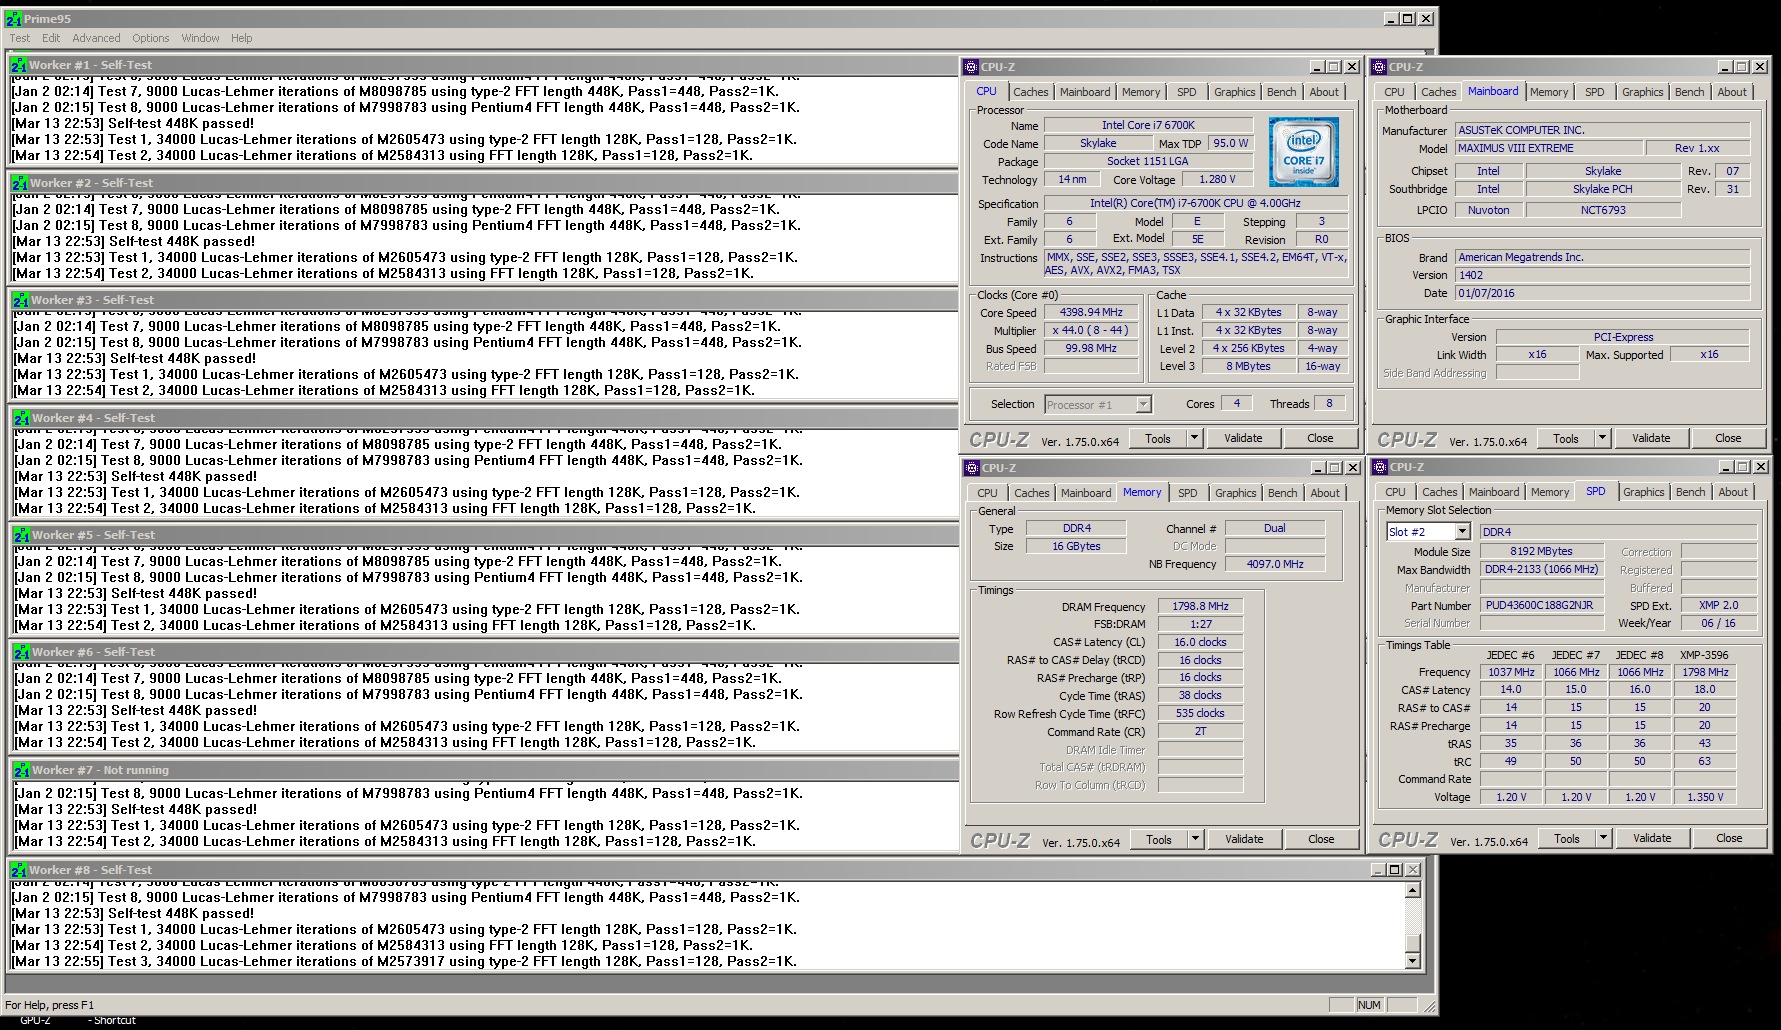1781x1030 pixels.
Task: Click the Worker #6 Self-Test window icon
Action: 21,652
